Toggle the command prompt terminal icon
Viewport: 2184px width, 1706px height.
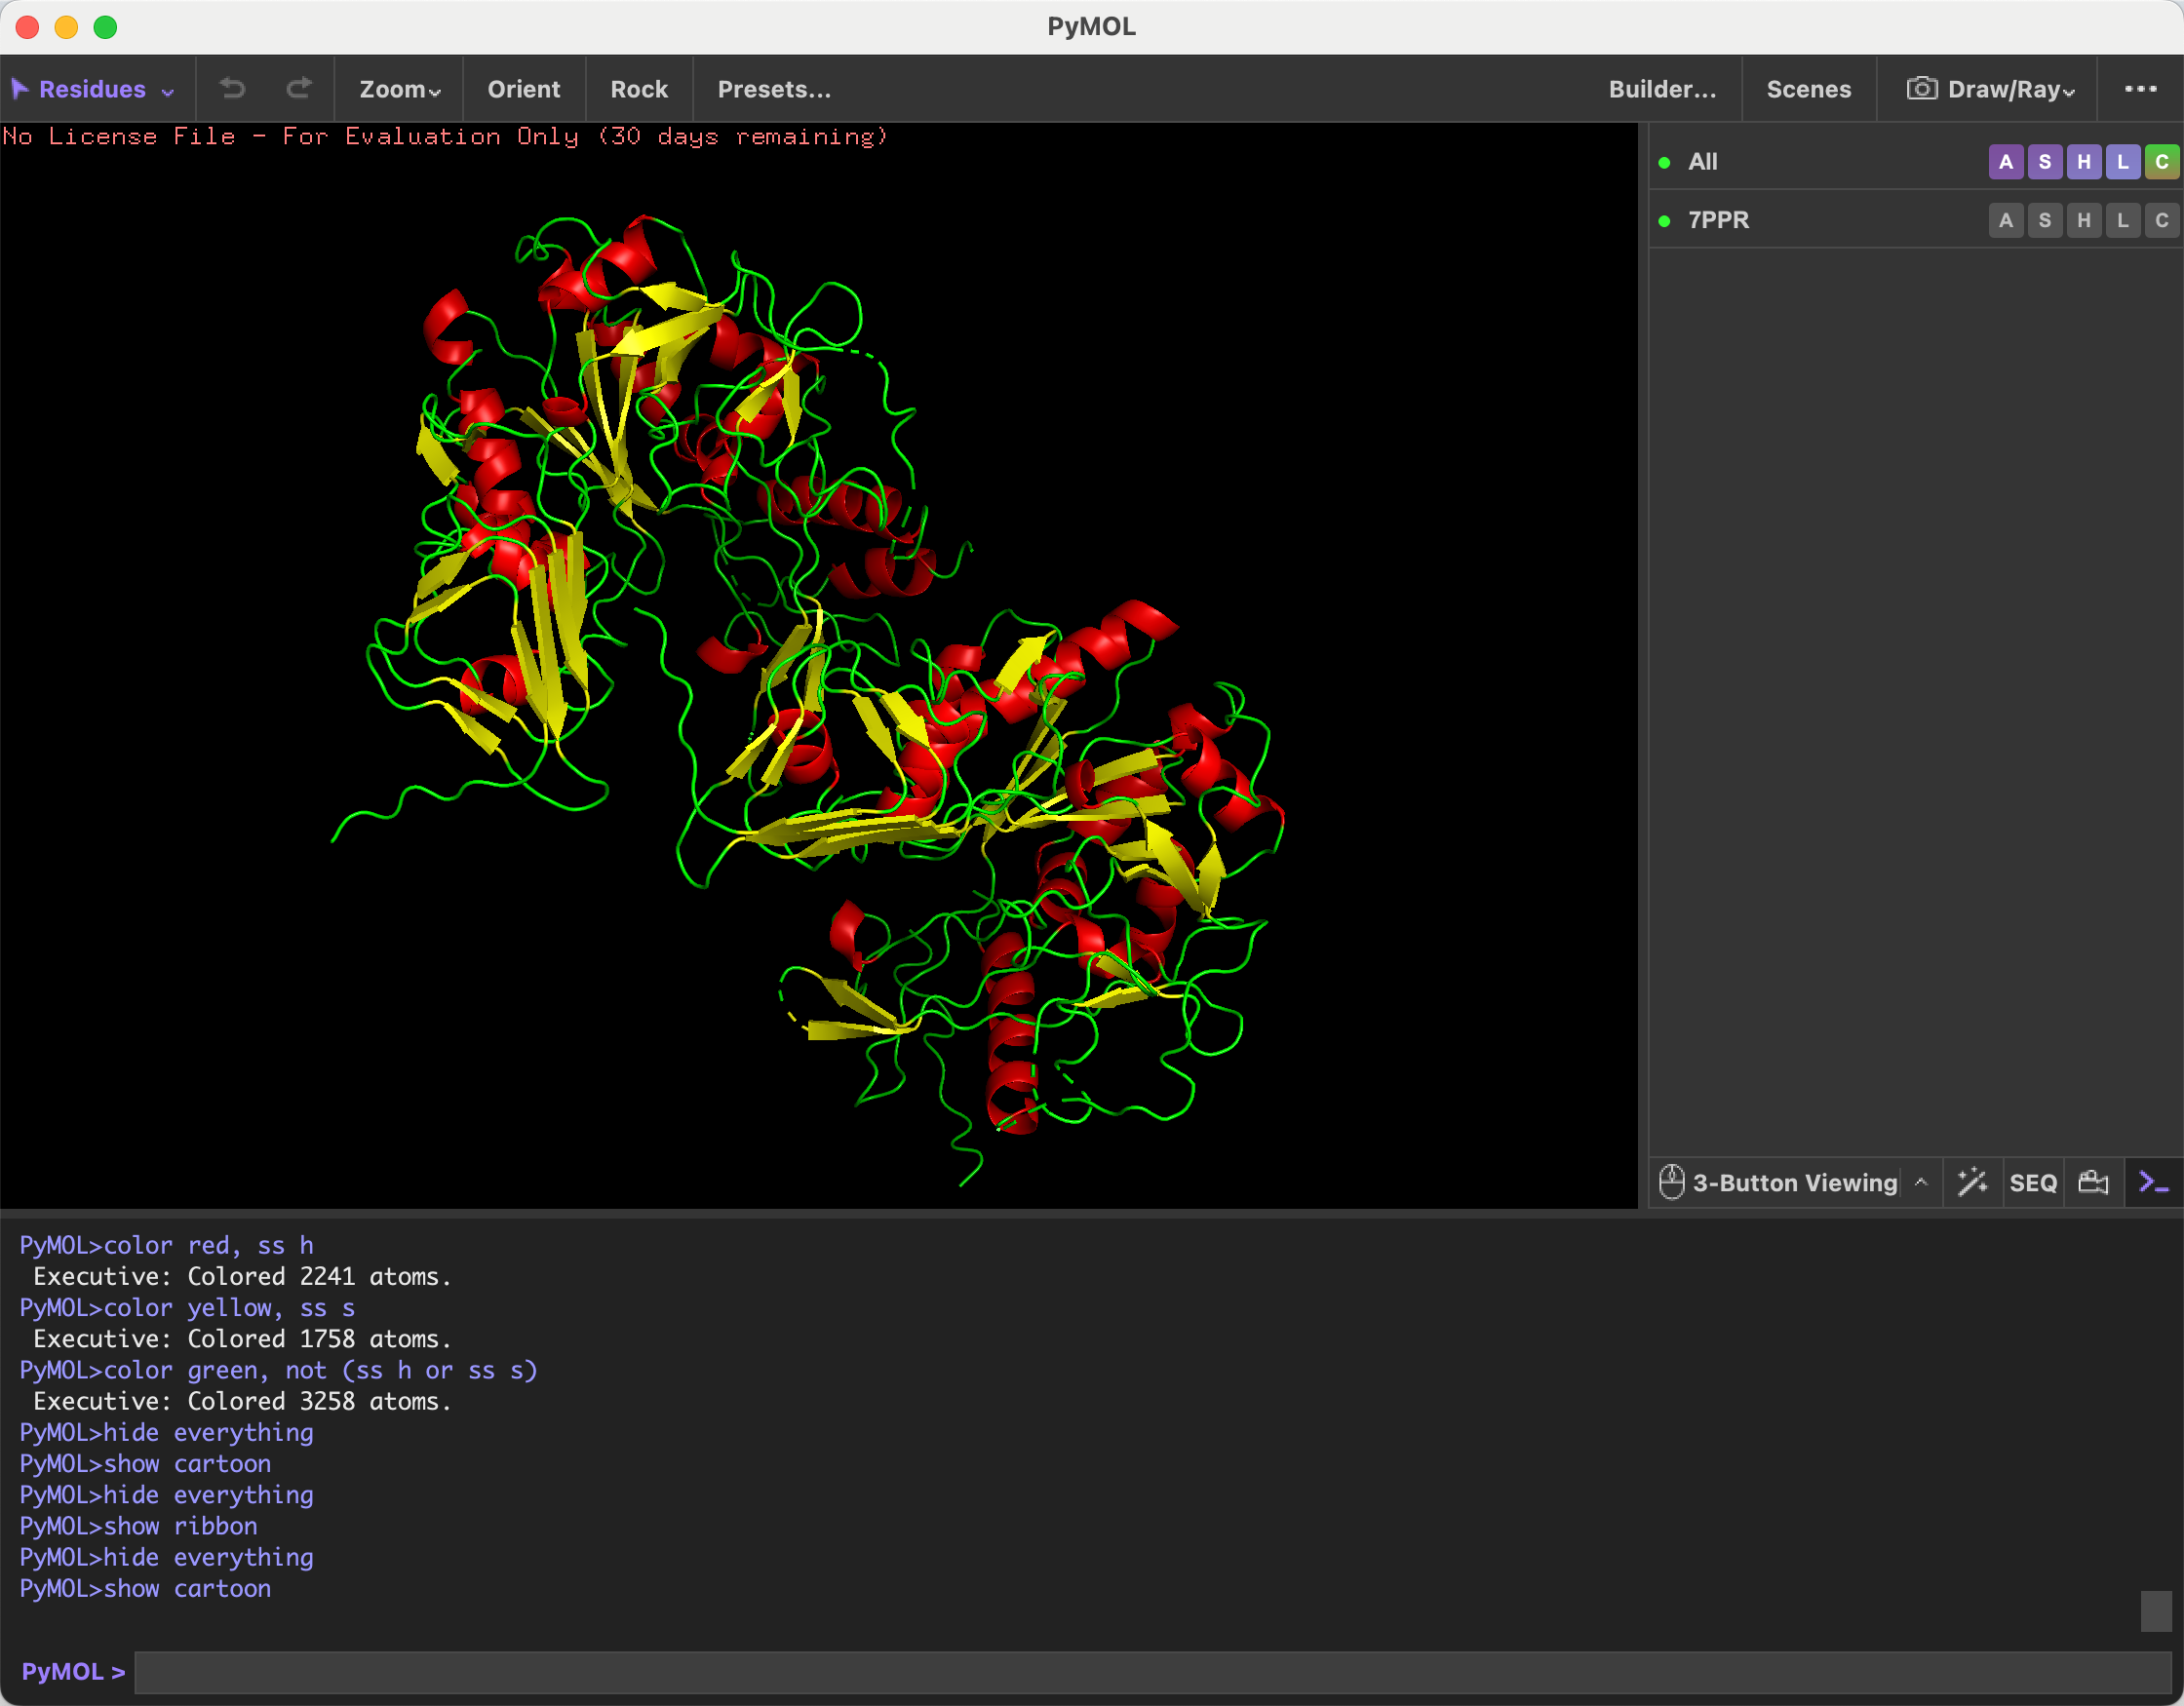[2153, 1182]
